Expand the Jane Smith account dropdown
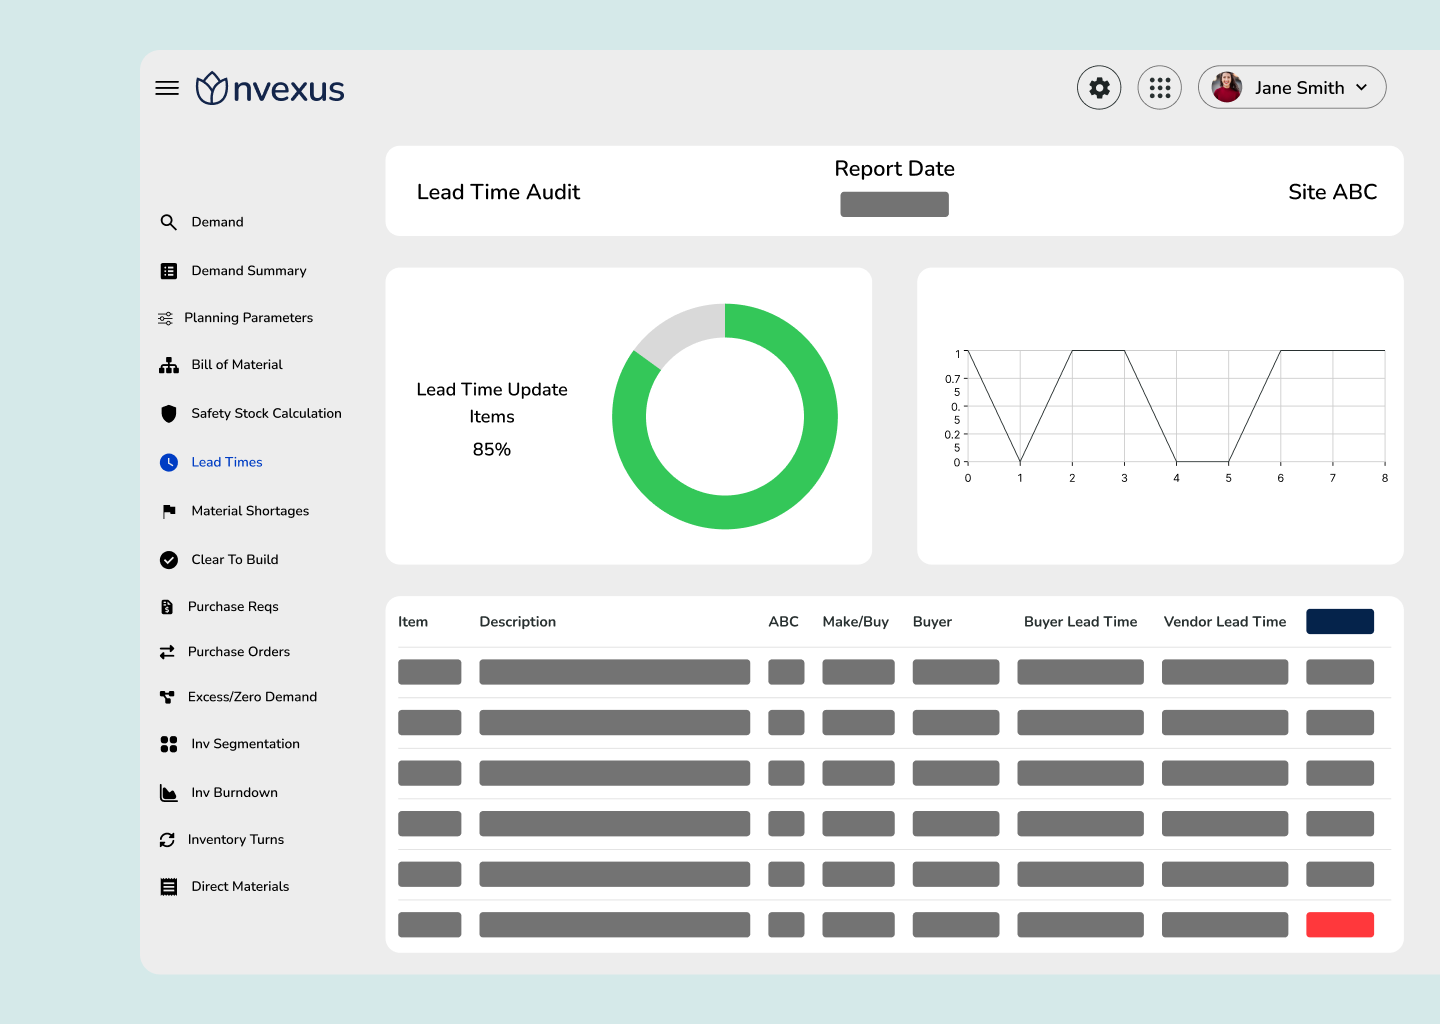1440x1024 pixels. [1361, 88]
